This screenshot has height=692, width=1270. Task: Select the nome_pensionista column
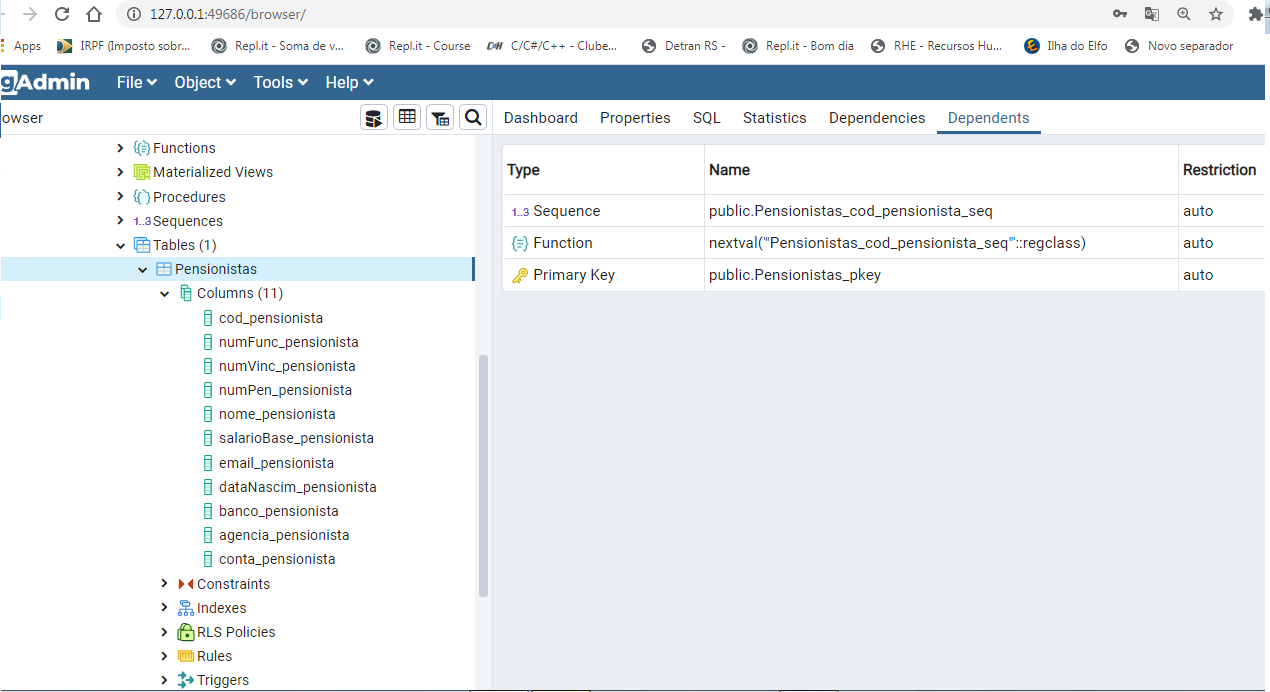(x=277, y=414)
